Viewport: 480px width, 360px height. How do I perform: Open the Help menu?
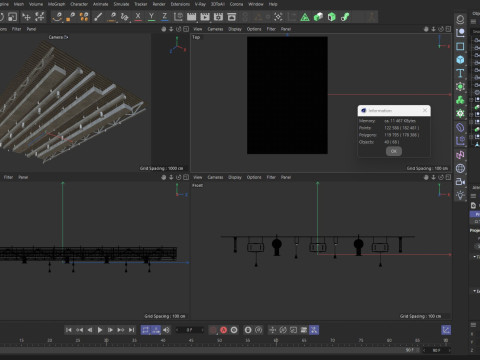pyautogui.click(x=273, y=4)
